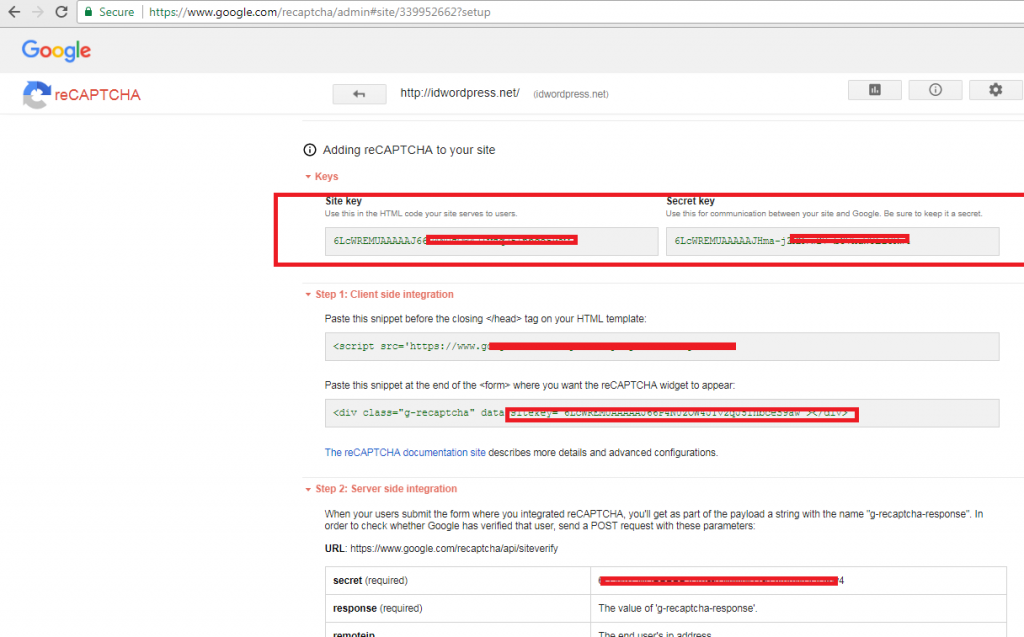This screenshot has width=1024, height=637.
Task: Click the browser back arrow
Action: click(13, 13)
